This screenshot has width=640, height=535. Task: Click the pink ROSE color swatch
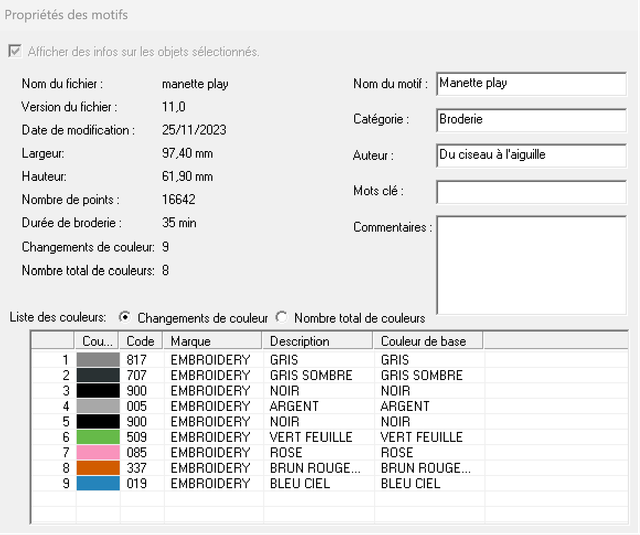98,453
